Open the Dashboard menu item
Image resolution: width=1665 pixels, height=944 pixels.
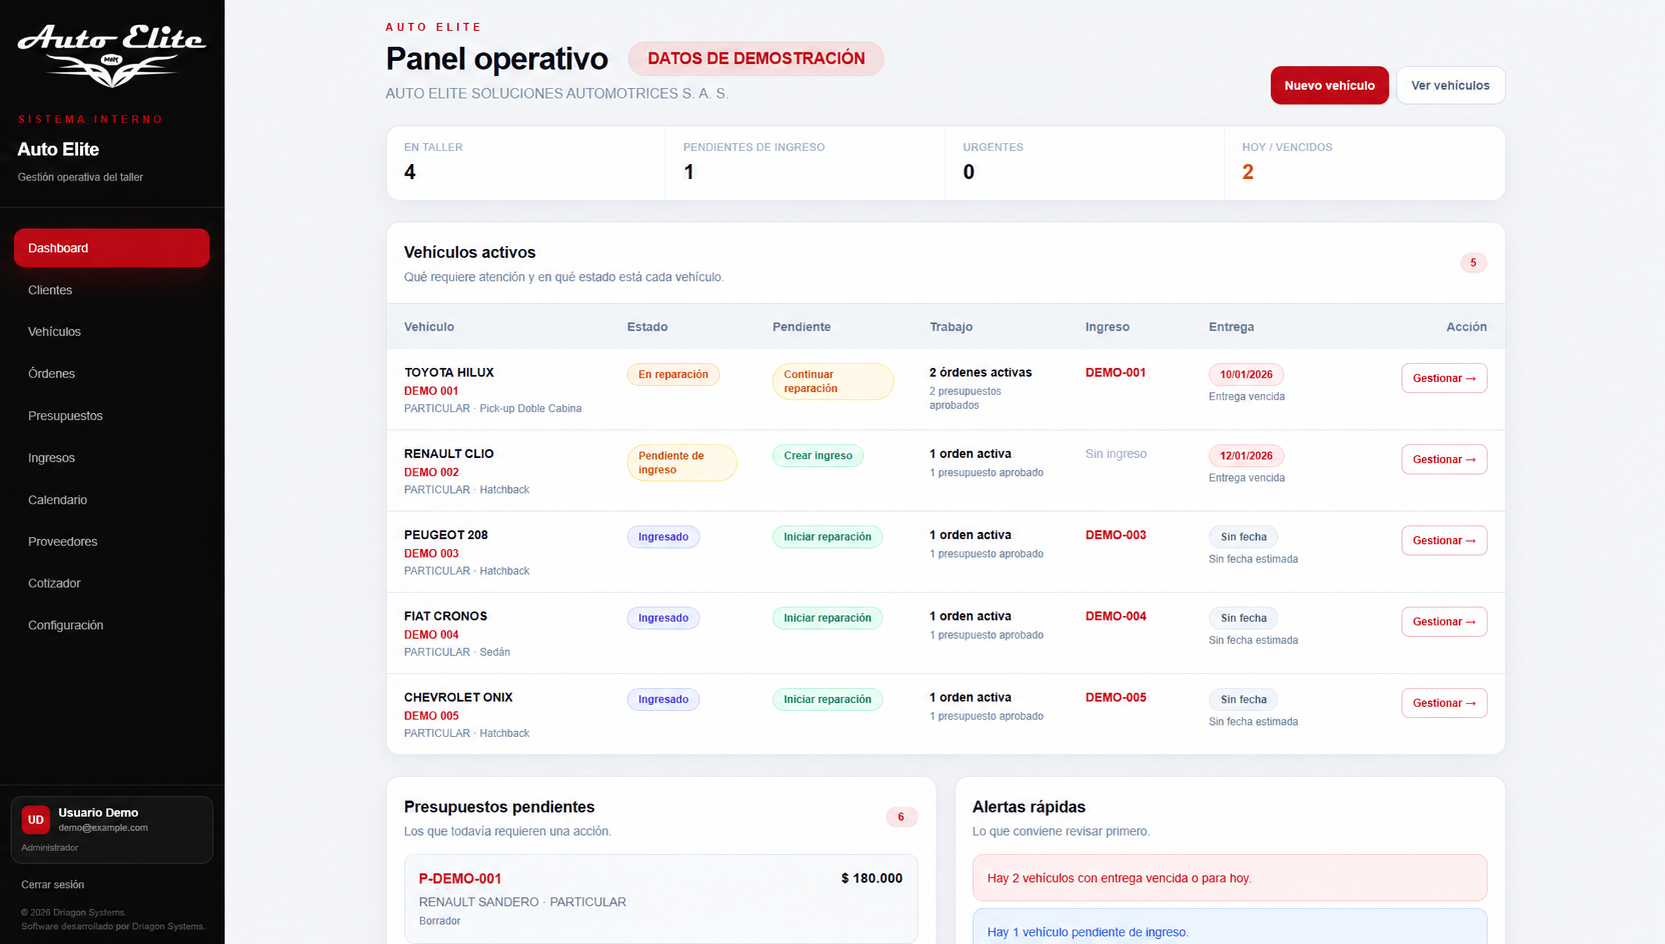click(112, 248)
